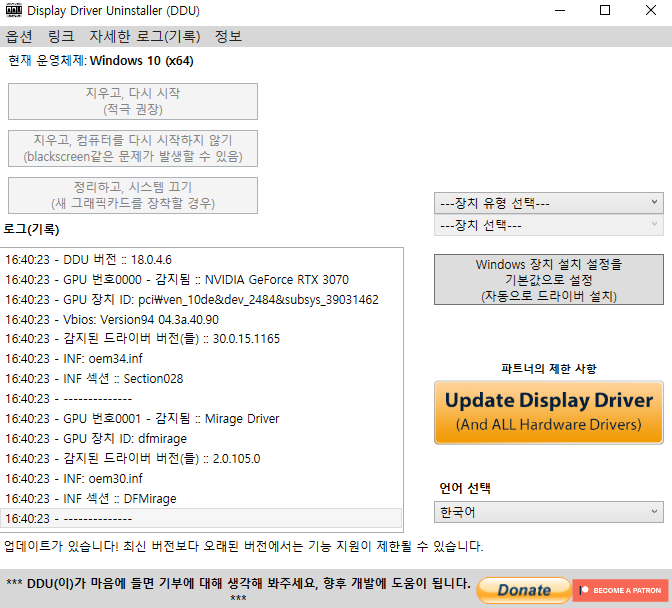This screenshot has width=672, height=608.
Task: Click the 파트너의 제한 사항 label
Action: 549,368
